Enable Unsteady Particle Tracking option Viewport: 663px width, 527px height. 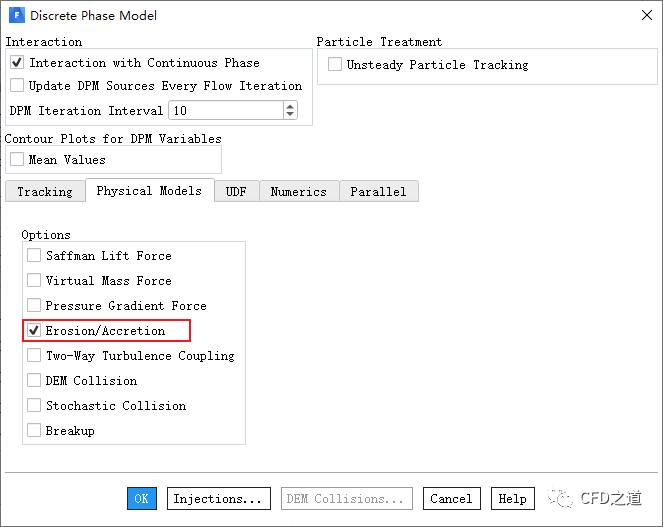(x=335, y=65)
